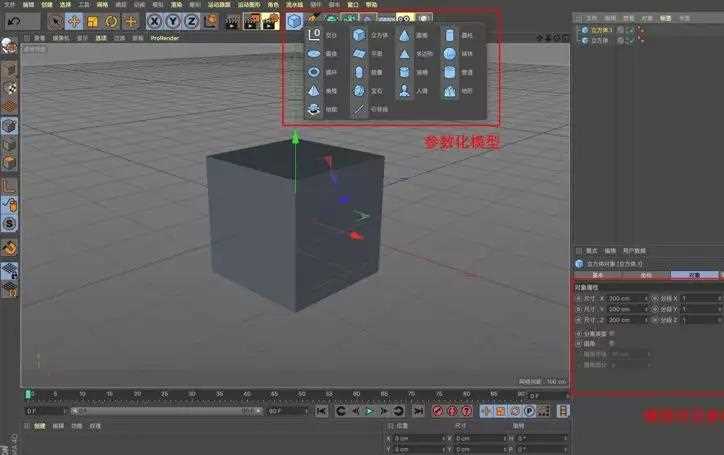
Task: Toggle X axis lock
Action: 155,21
